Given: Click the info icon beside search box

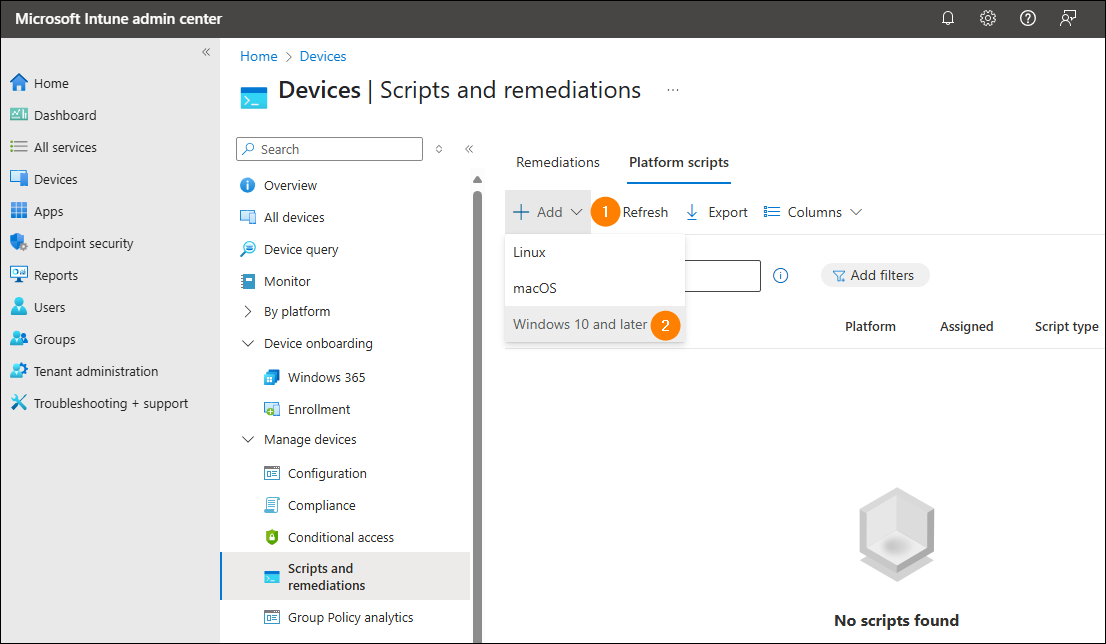Looking at the screenshot, I should click(780, 276).
